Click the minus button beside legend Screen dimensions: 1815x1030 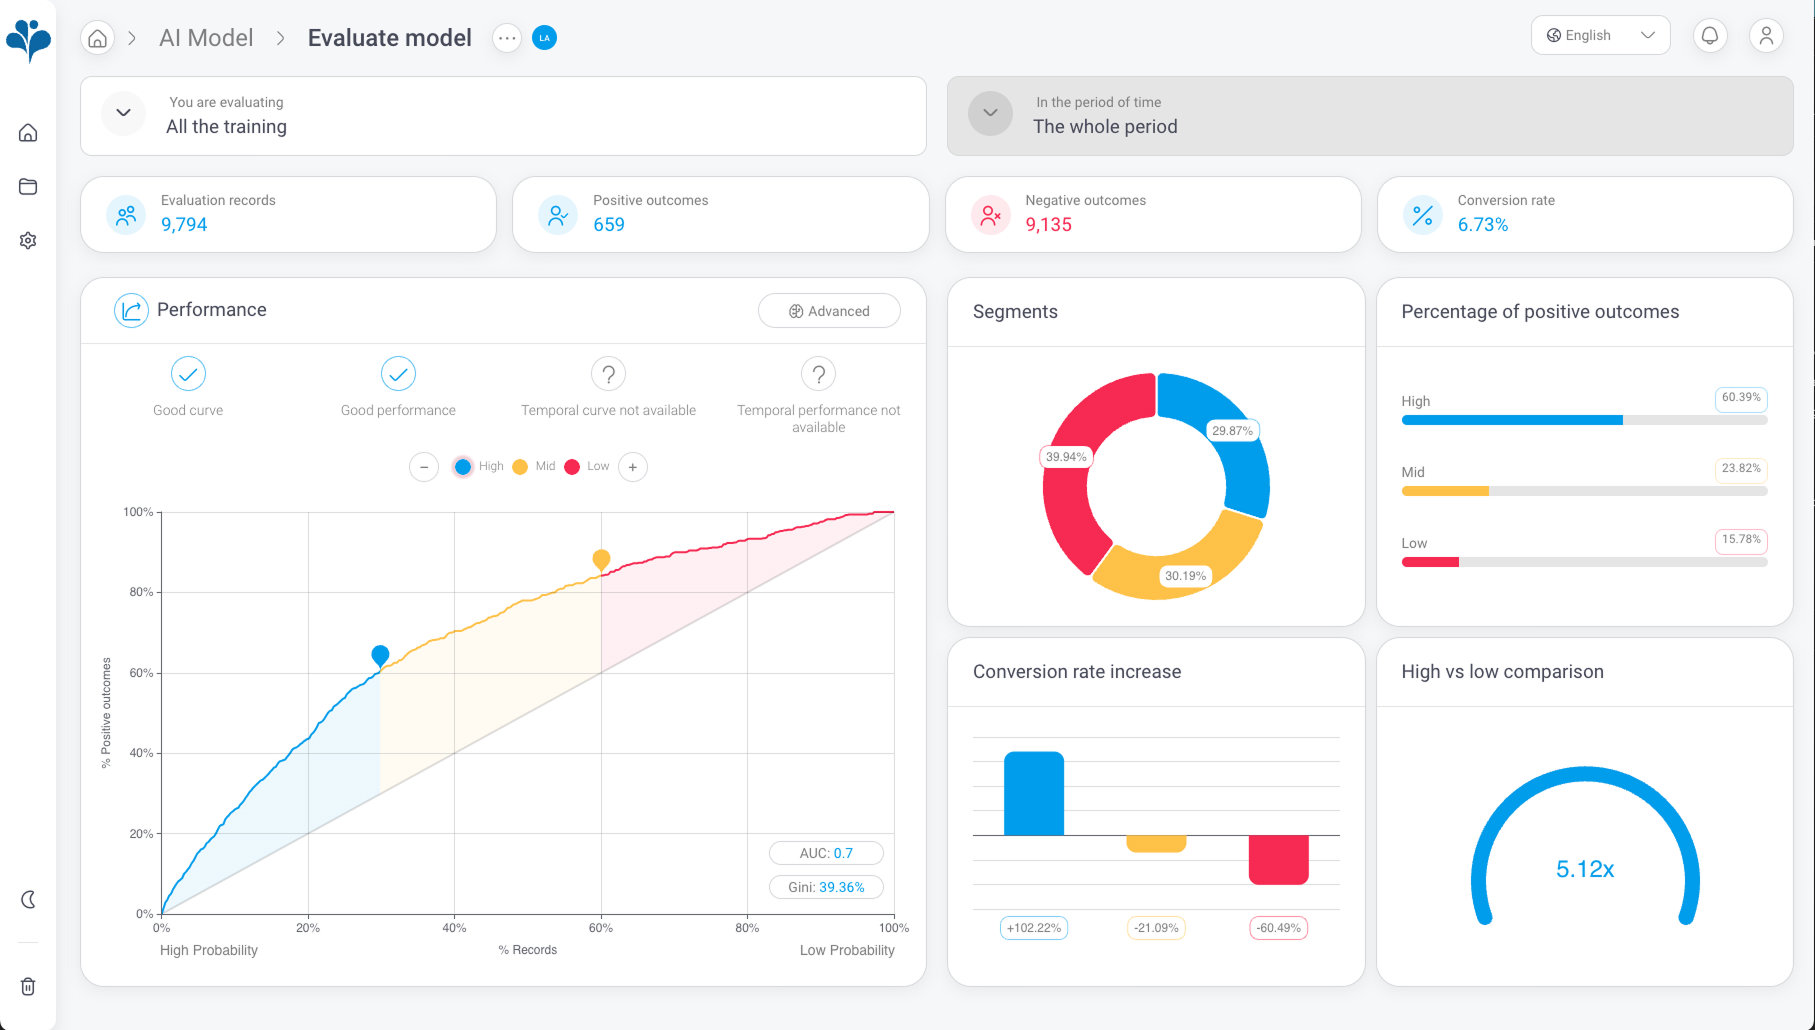pos(424,467)
